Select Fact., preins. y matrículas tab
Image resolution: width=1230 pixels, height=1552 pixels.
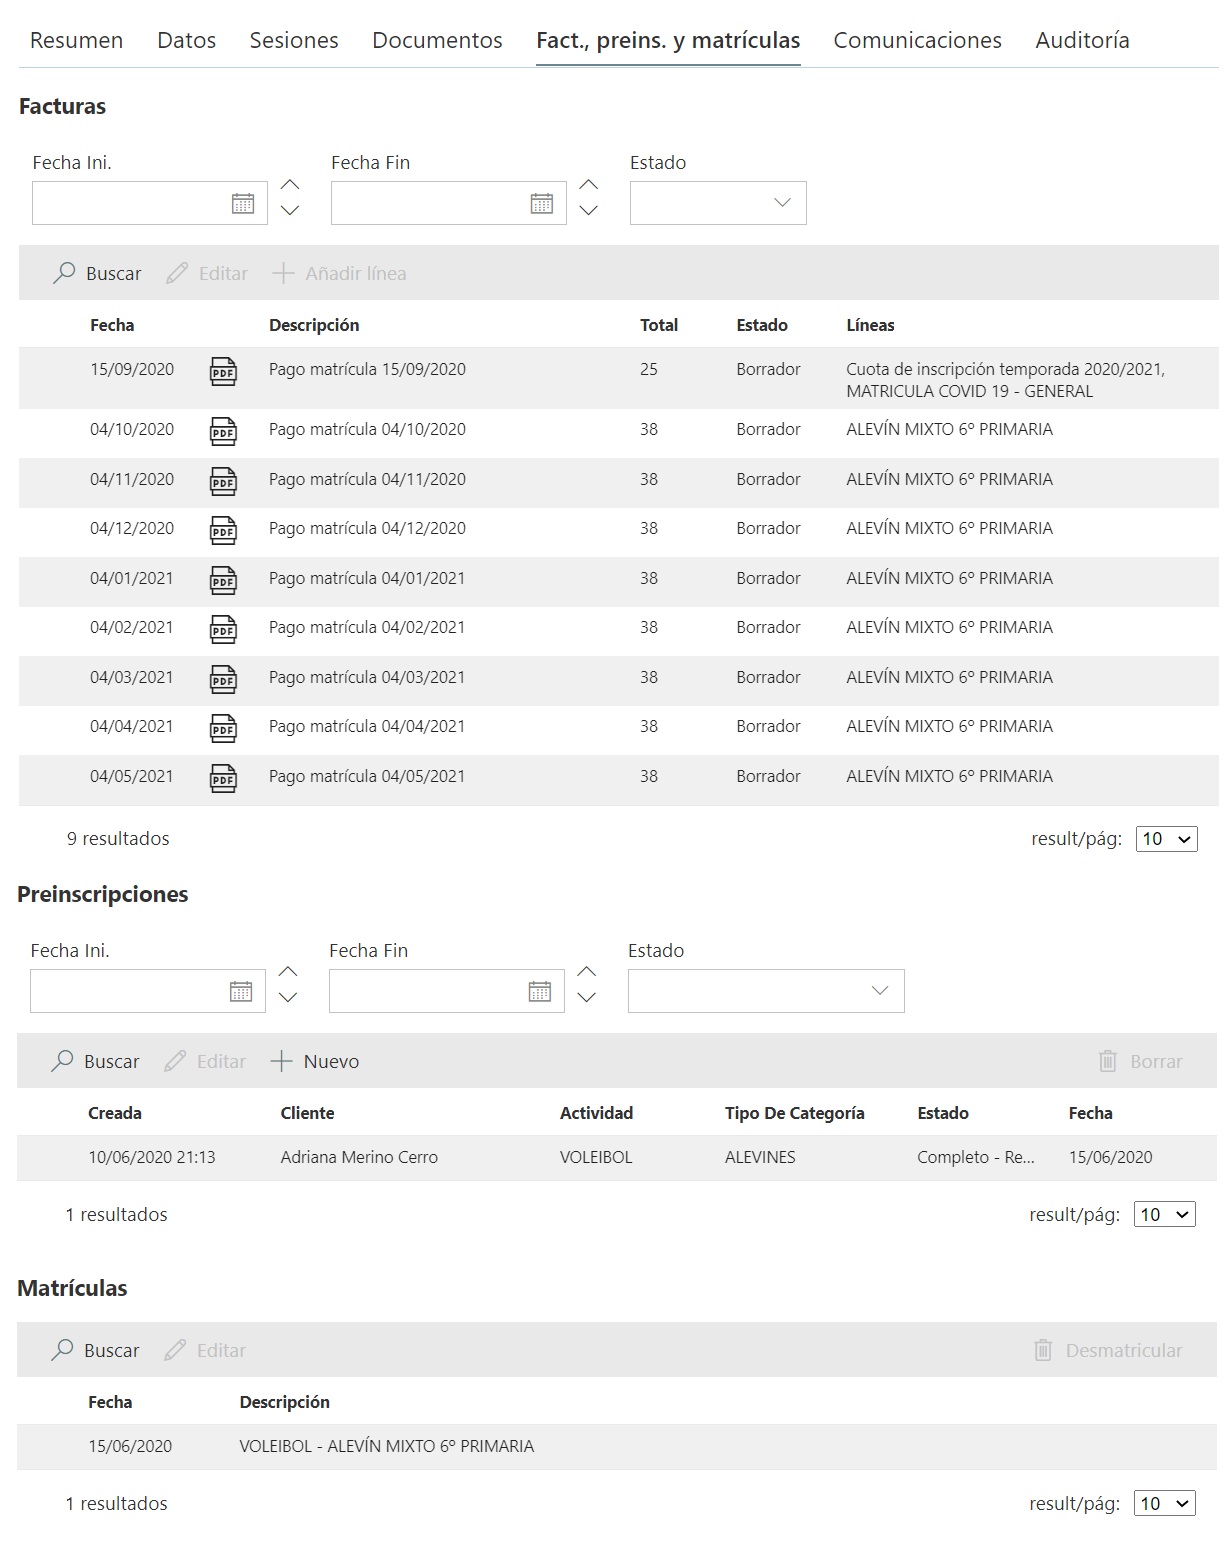click(x=668, y=41)
